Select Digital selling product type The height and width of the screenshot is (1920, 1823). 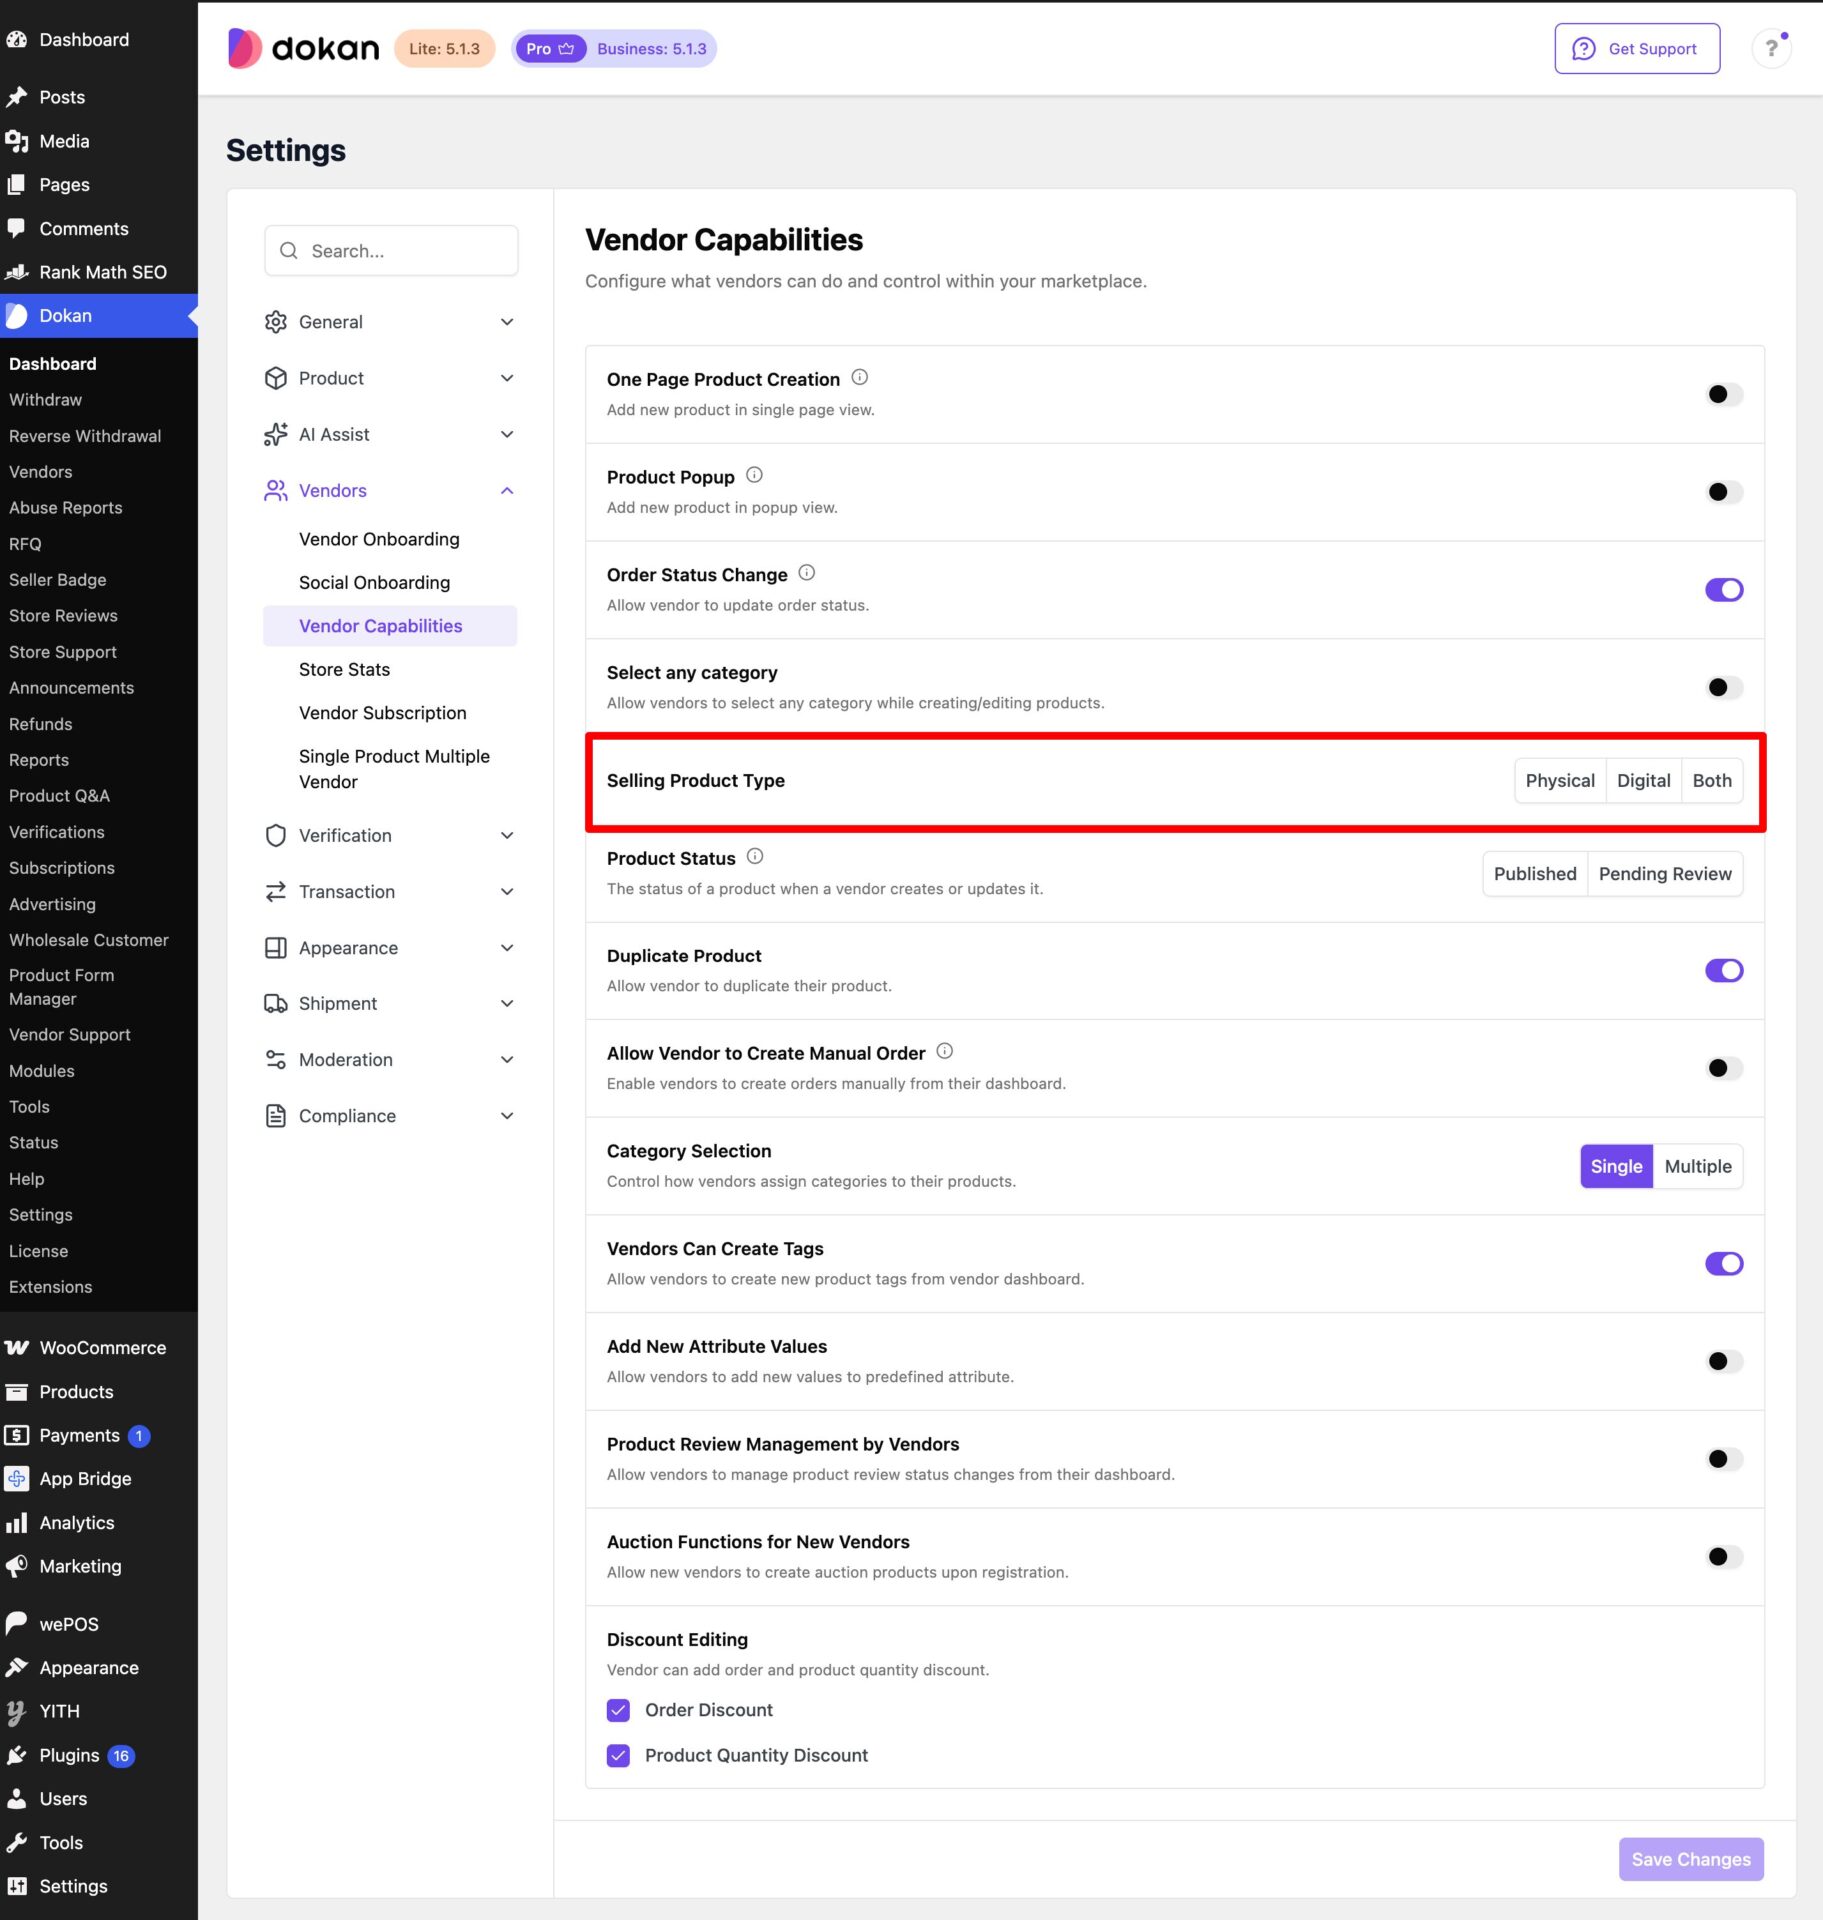coord(1643,781)
